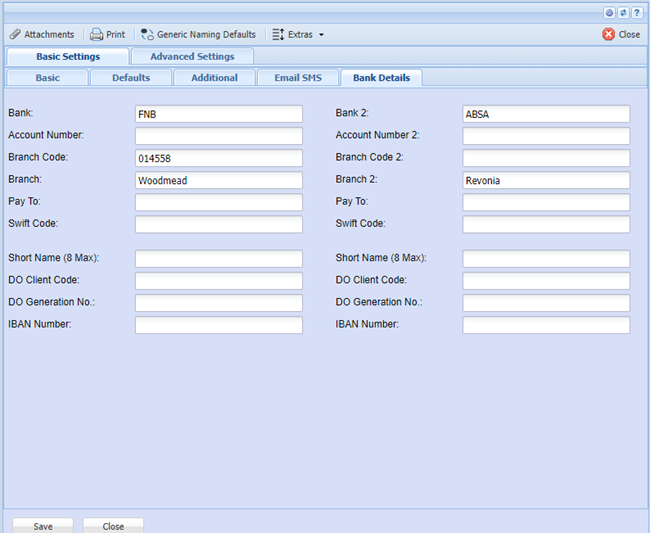Click the settings gear icon in header

pos(610,13)
